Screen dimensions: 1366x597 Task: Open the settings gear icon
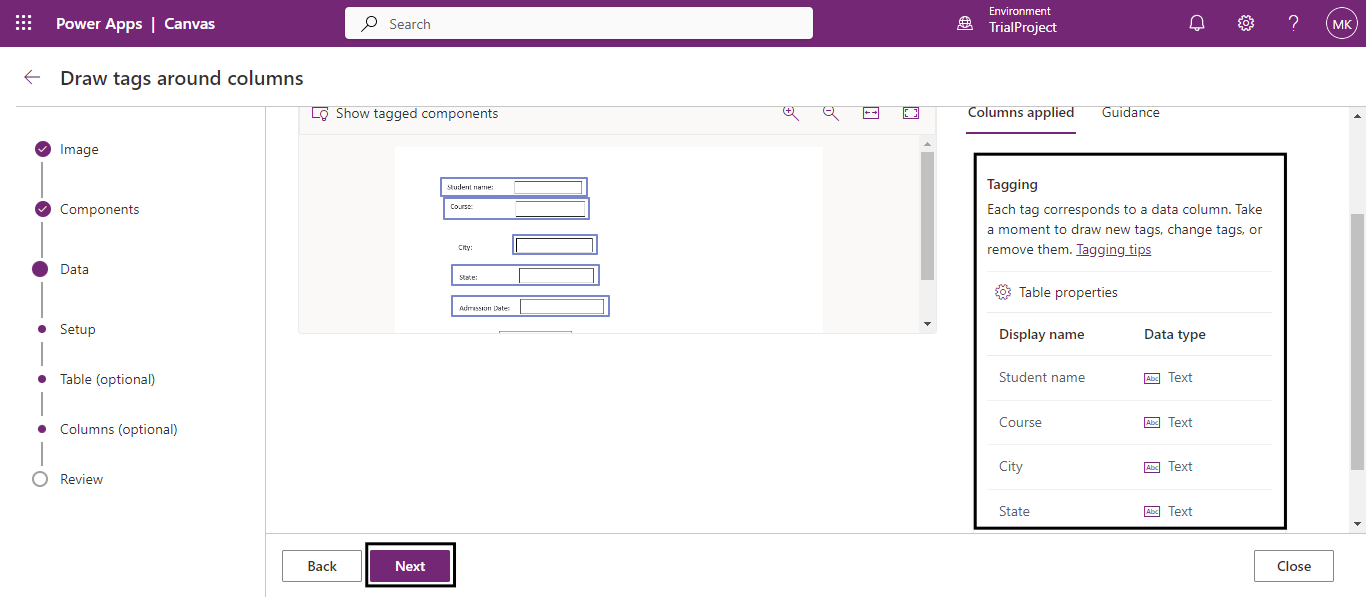pos(1246,23)
